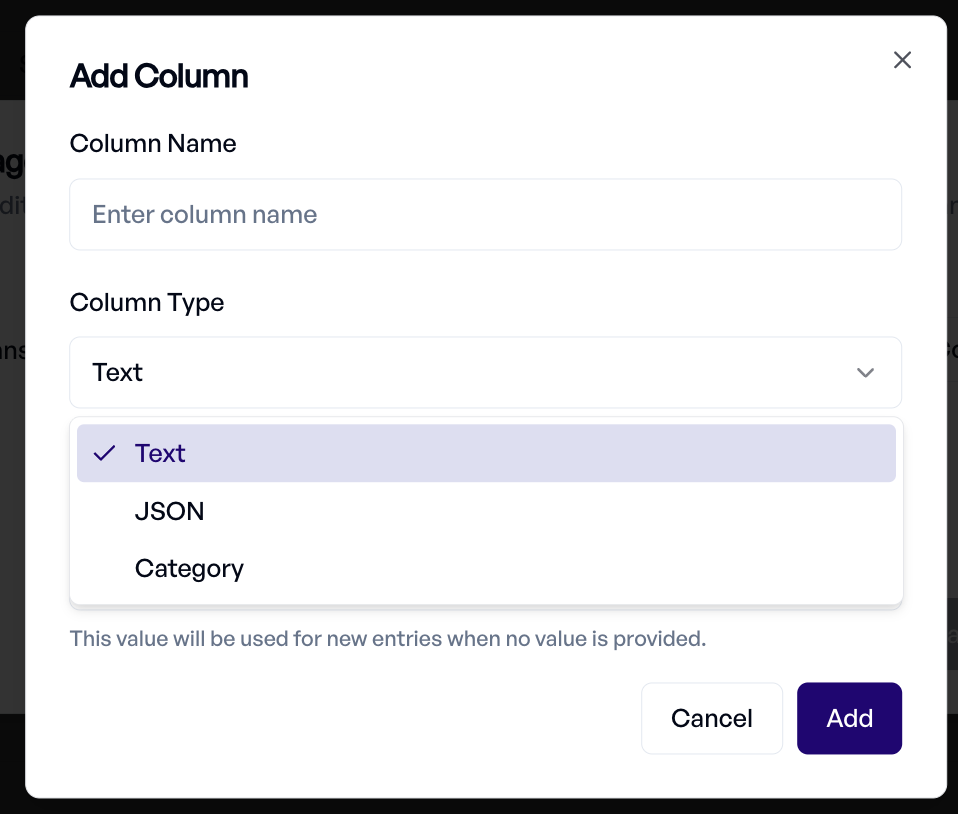
Task: Click the 'Enter column name' placeholder text
Action: (205, 215)
